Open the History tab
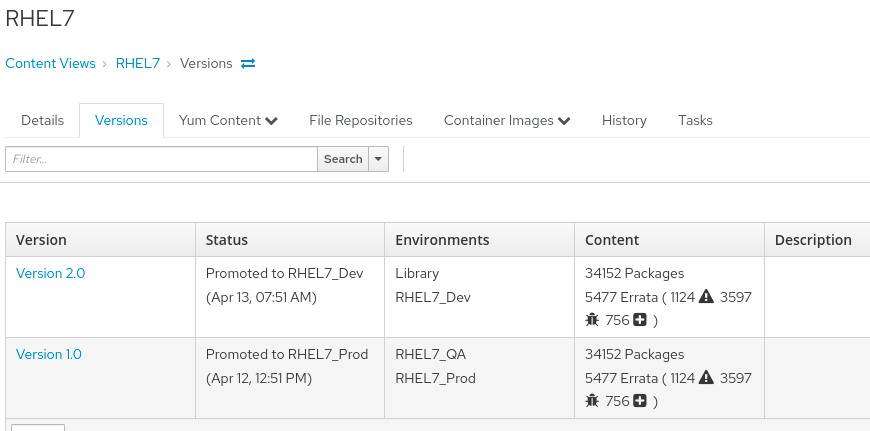 point(624,120)
